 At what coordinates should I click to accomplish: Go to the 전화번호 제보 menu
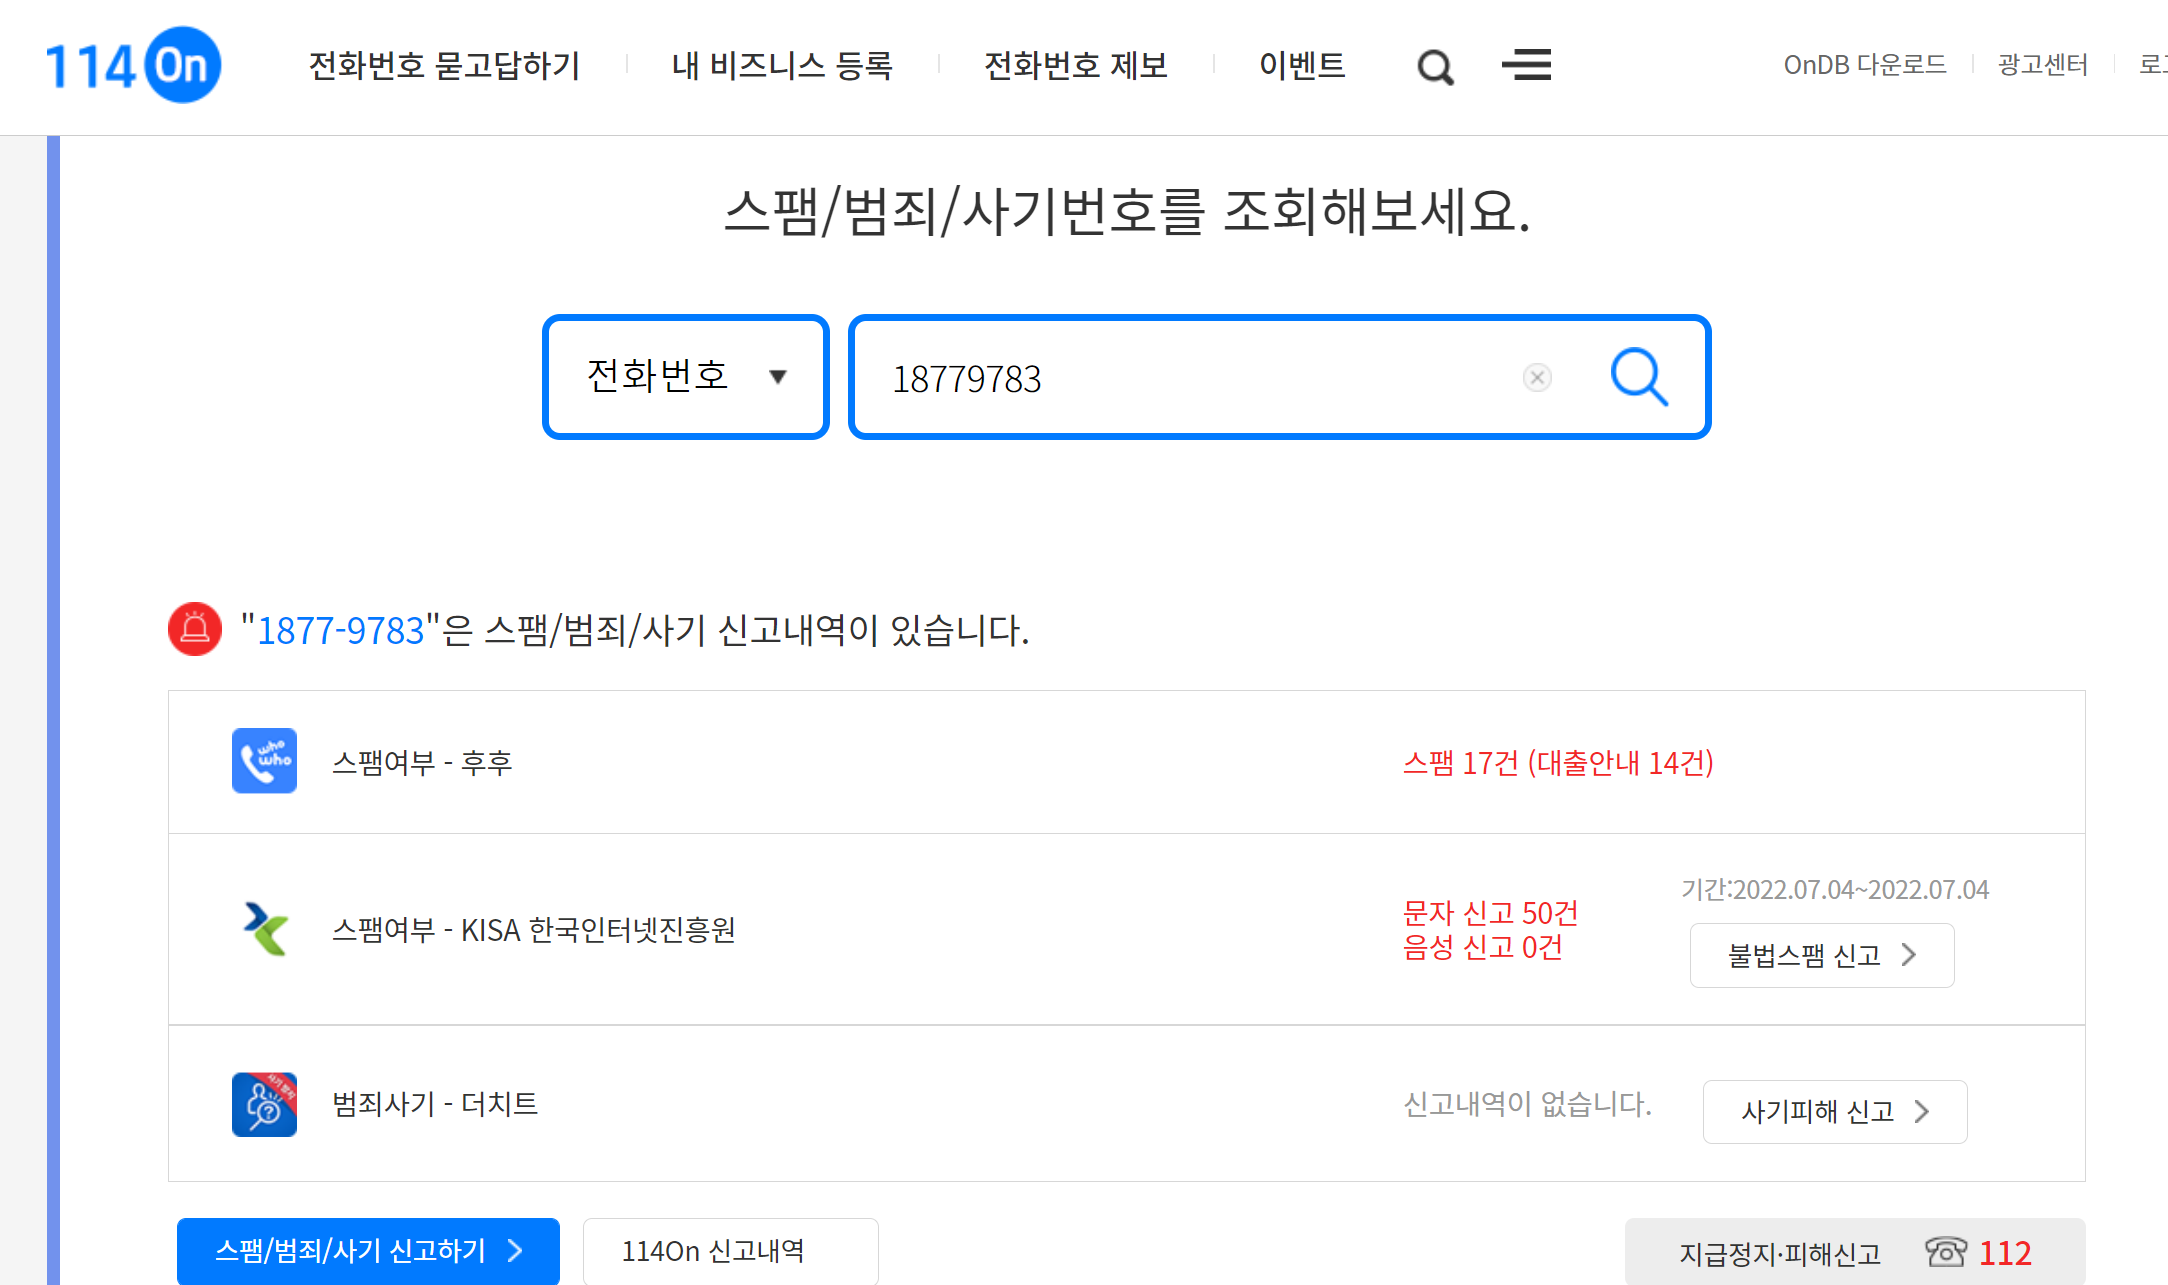1076,66
